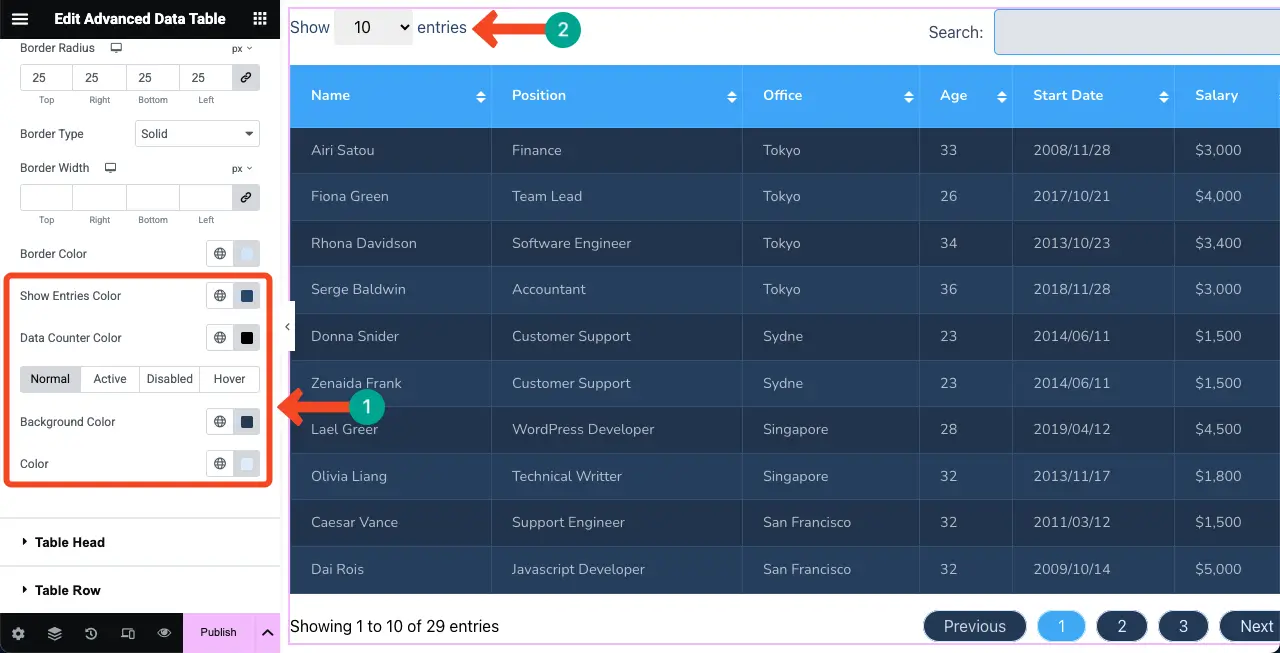Open the Show entries count dropdown
The height and width of the screenshot is (653, 1280).
(373, 28)
